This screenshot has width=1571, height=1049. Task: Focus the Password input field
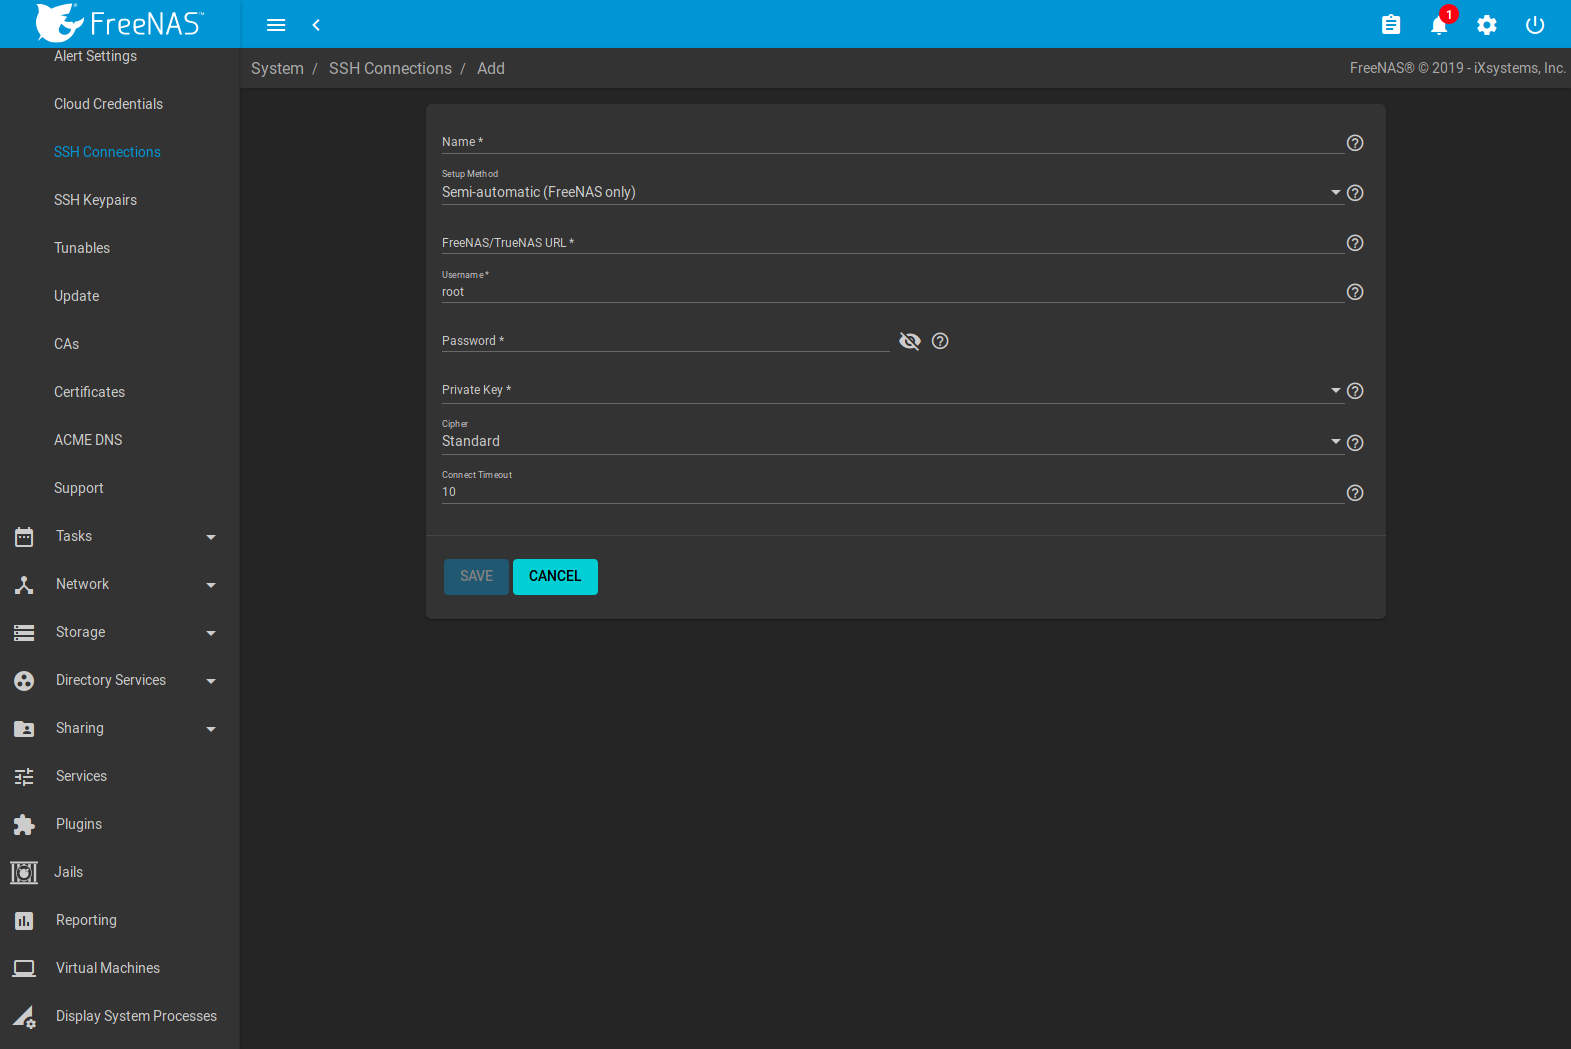666,341
